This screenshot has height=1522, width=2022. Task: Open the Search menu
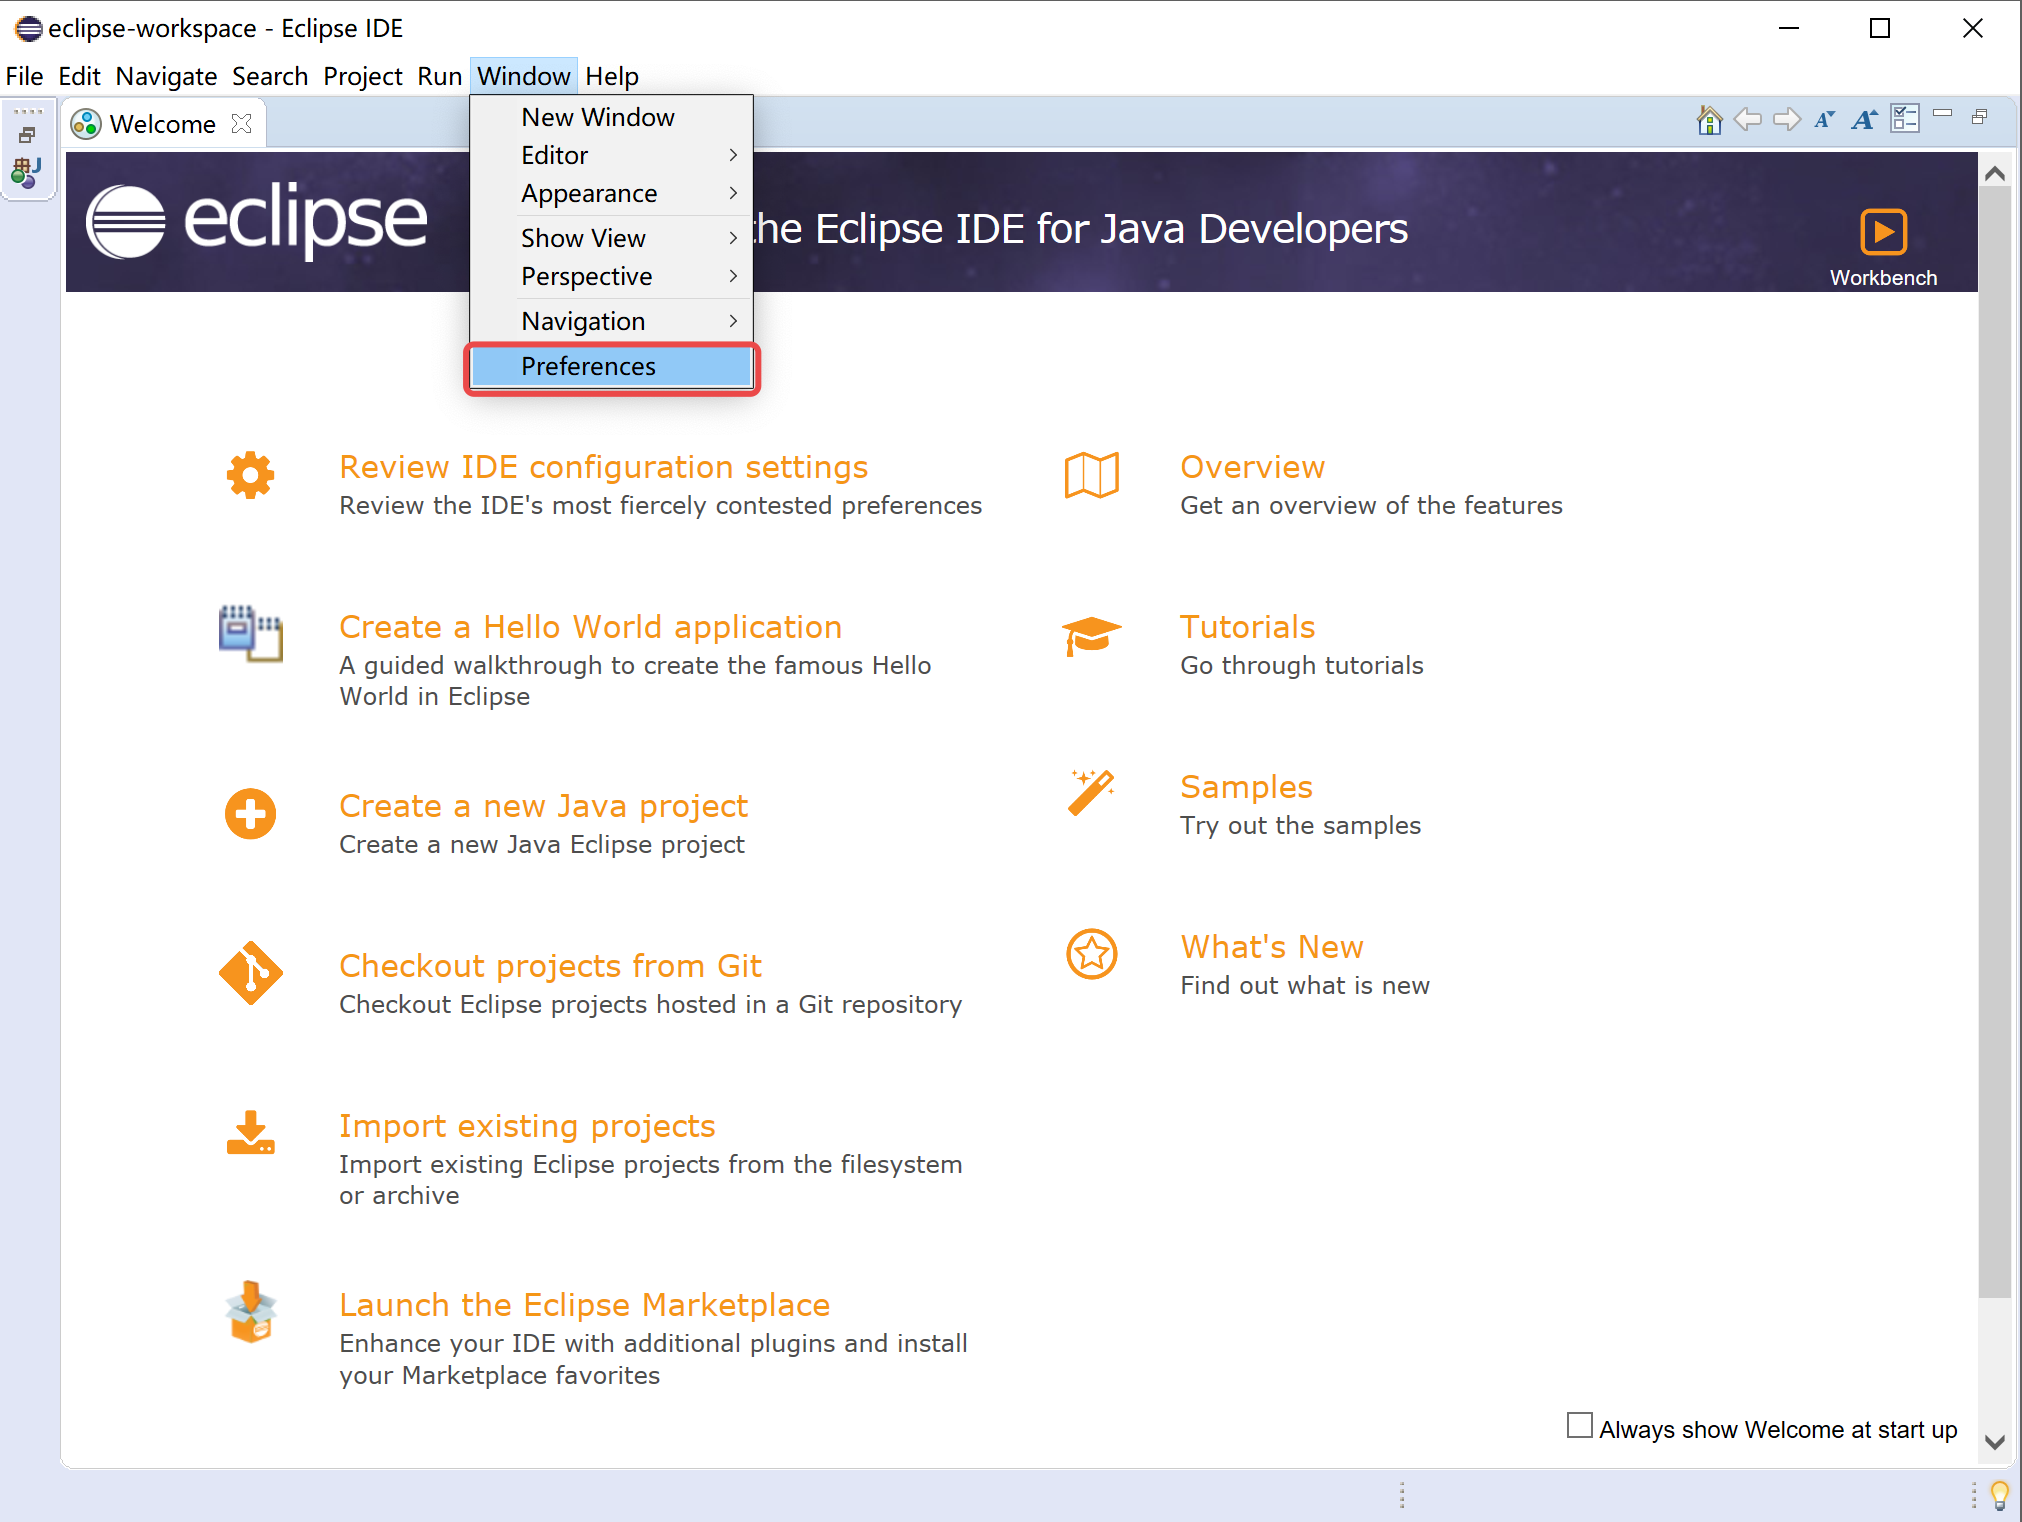(270, 76)
